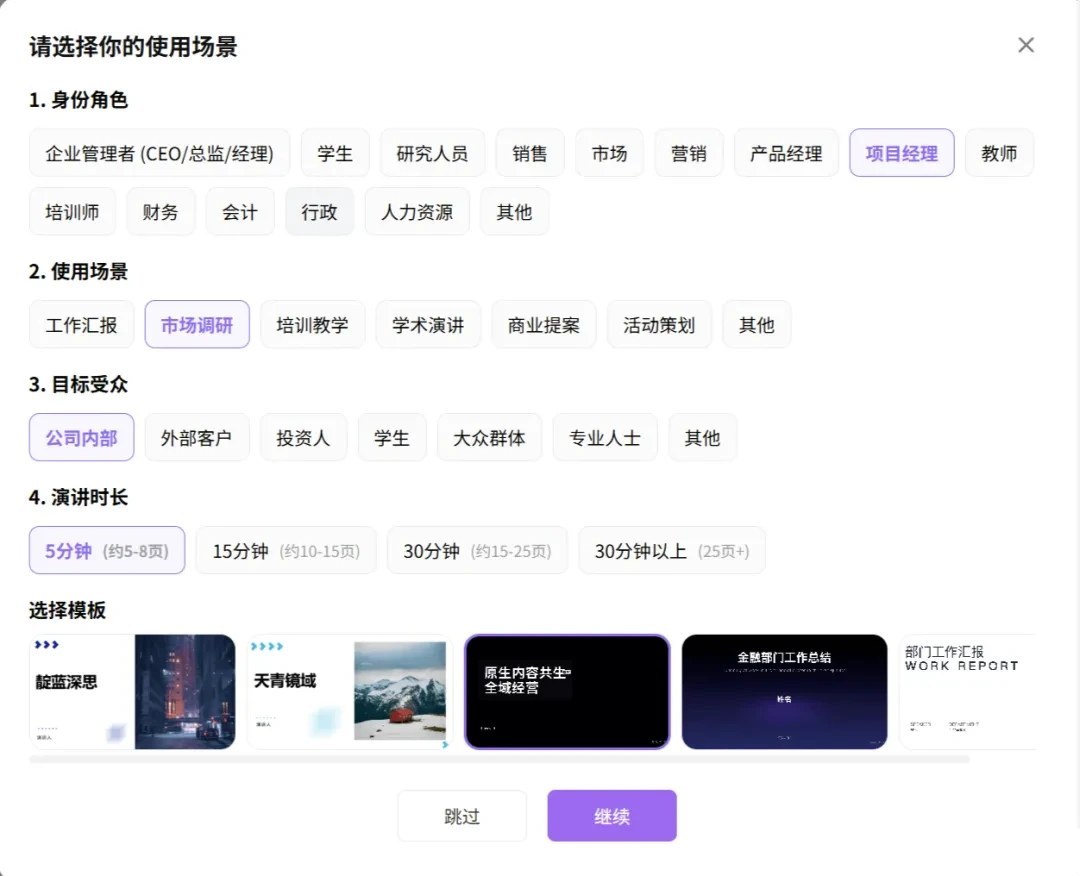The height and width of the screenshot is (876, 1080).
Task: Select the 天青镜域 template
Action: point(350,691)
